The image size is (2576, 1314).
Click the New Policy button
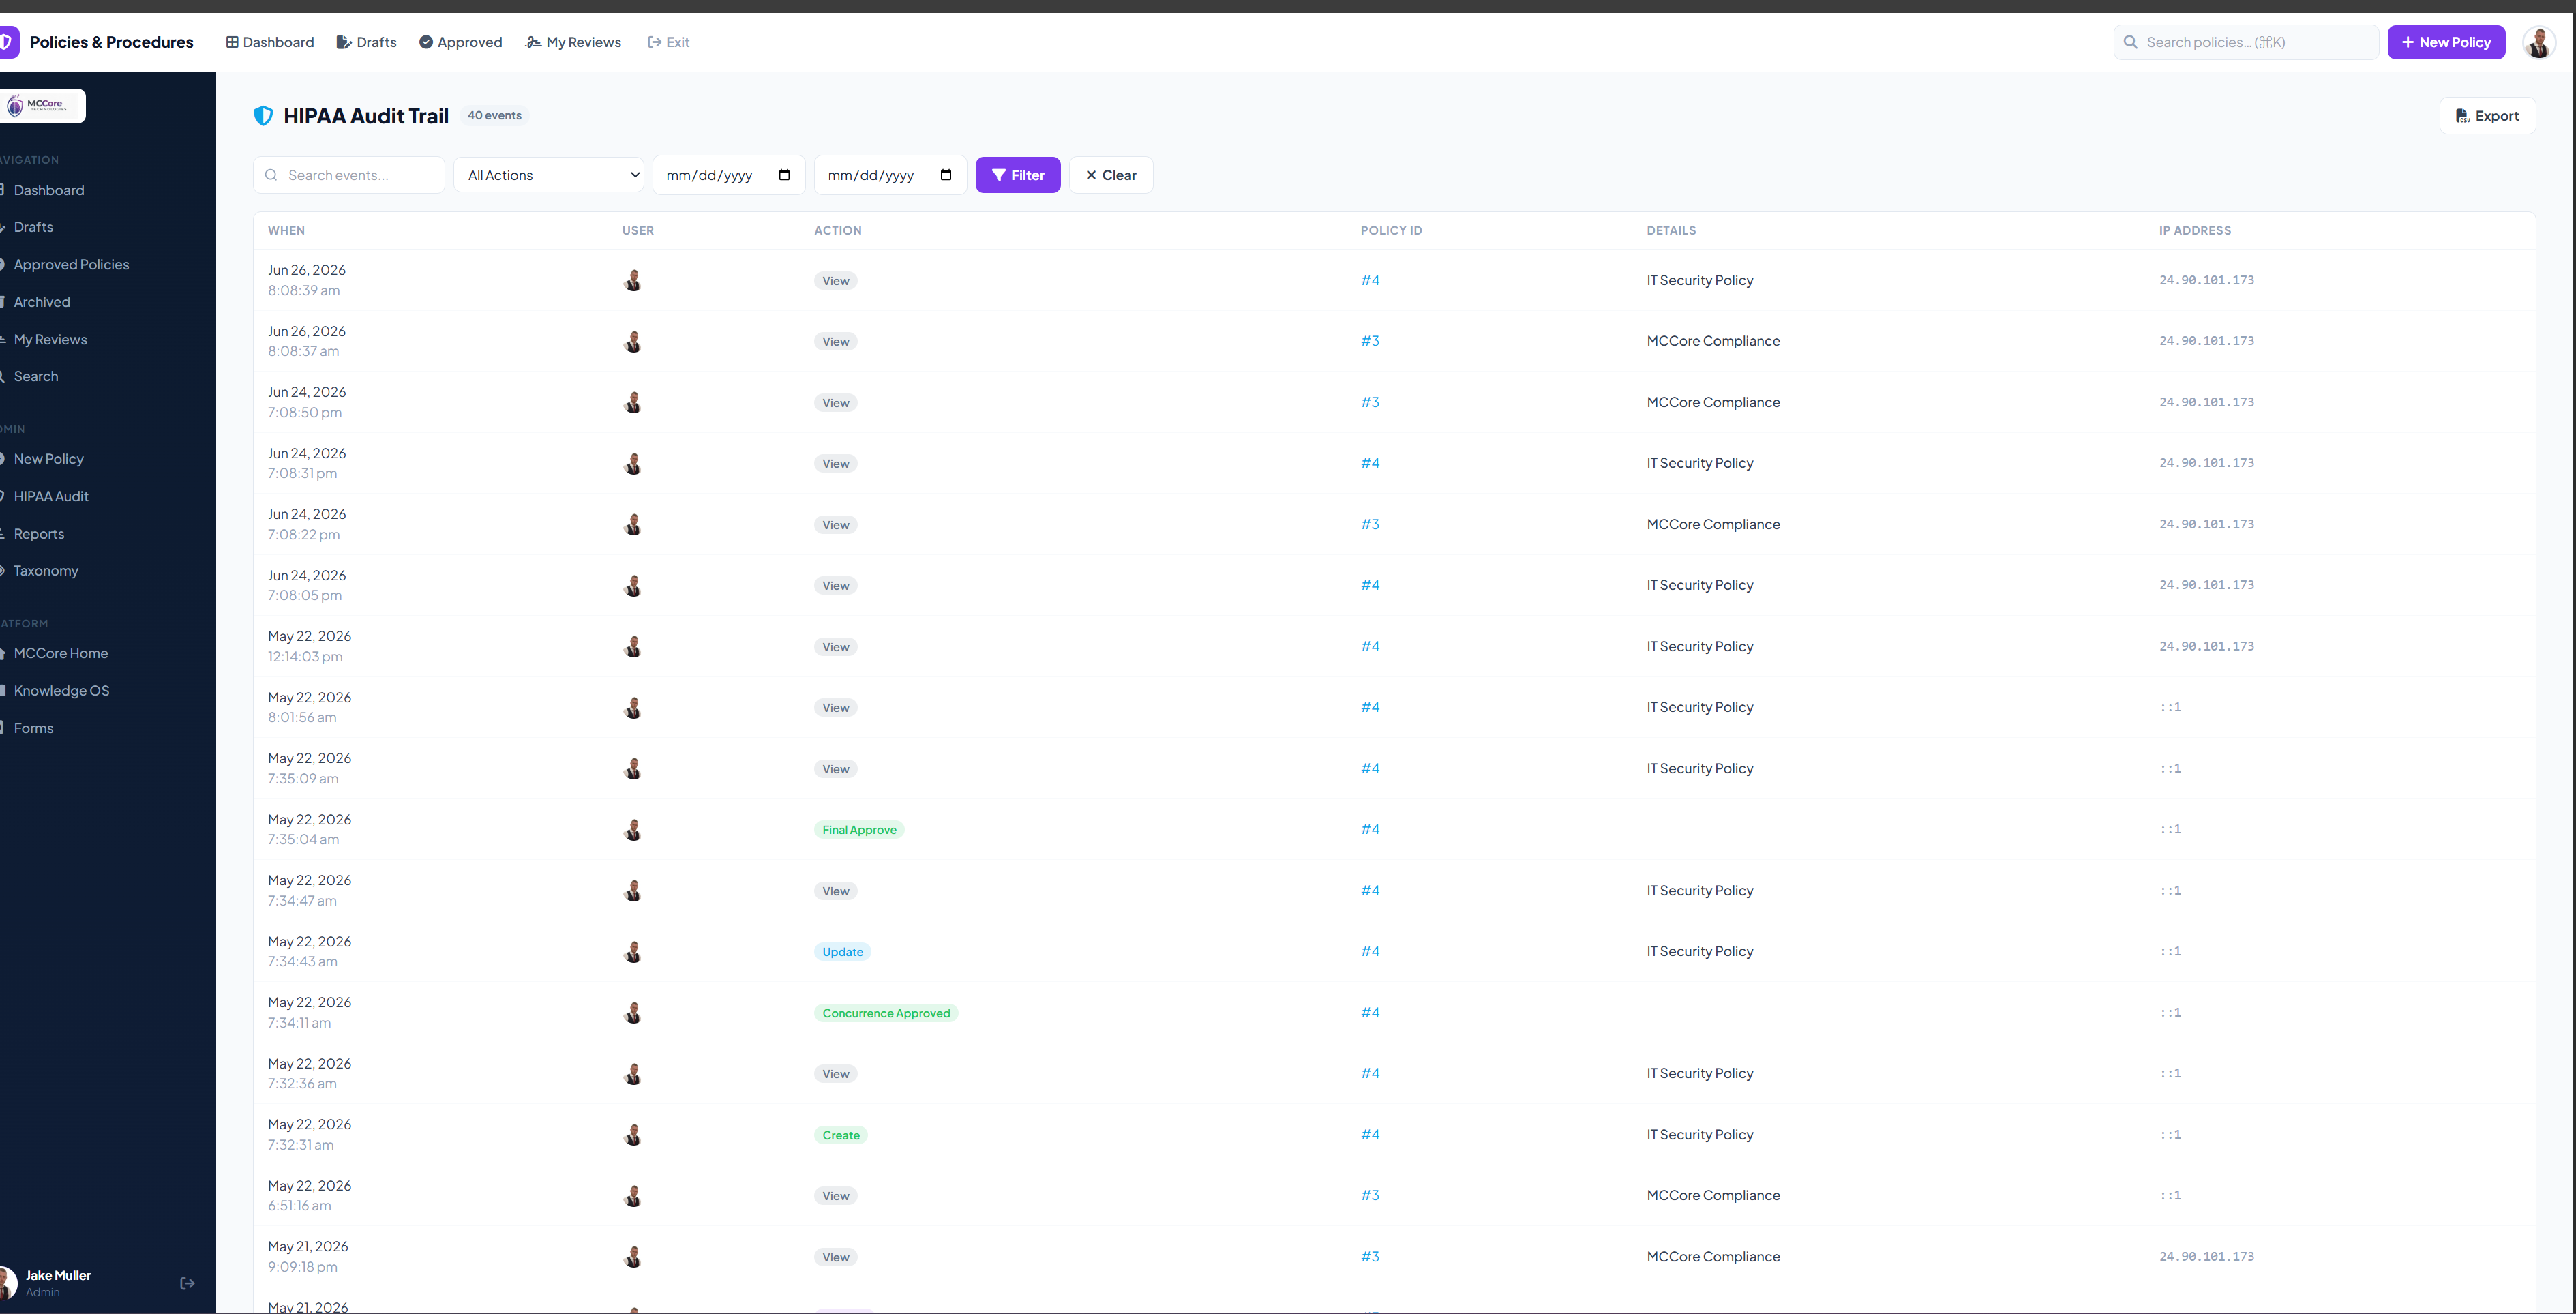click(x=2446, y=42)
